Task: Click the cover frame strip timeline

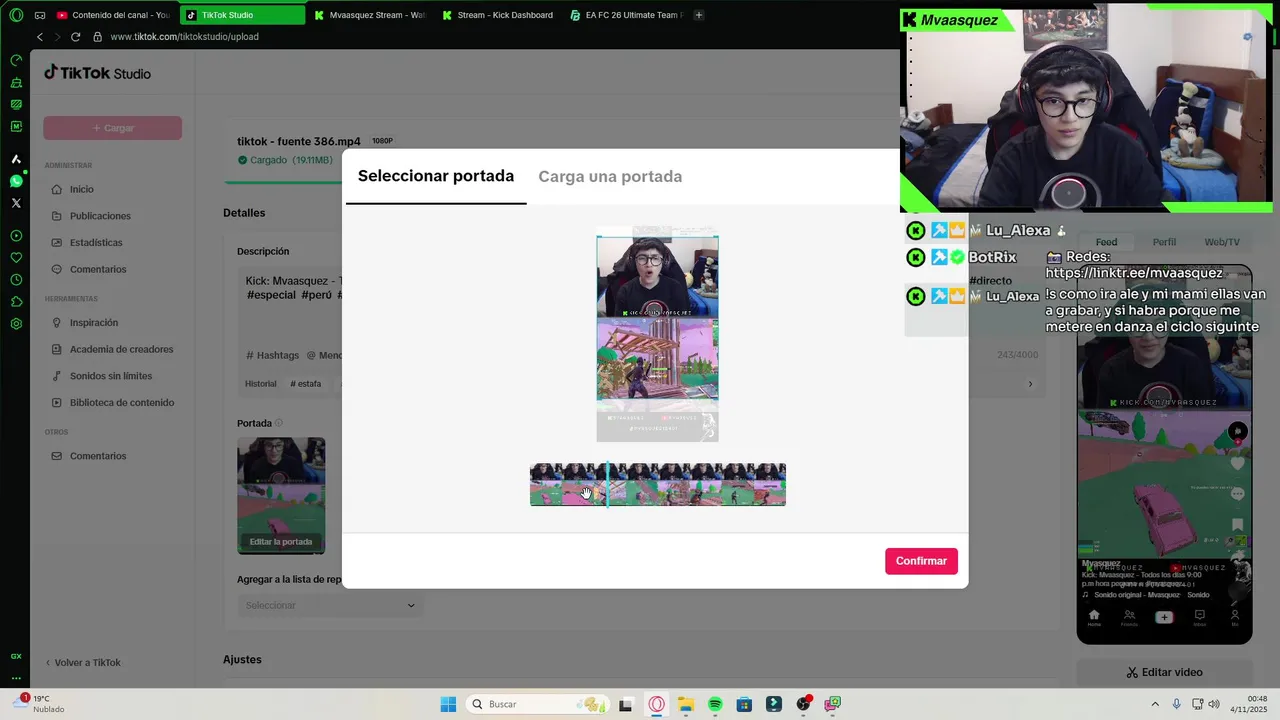Action: (x=658, y=484)
